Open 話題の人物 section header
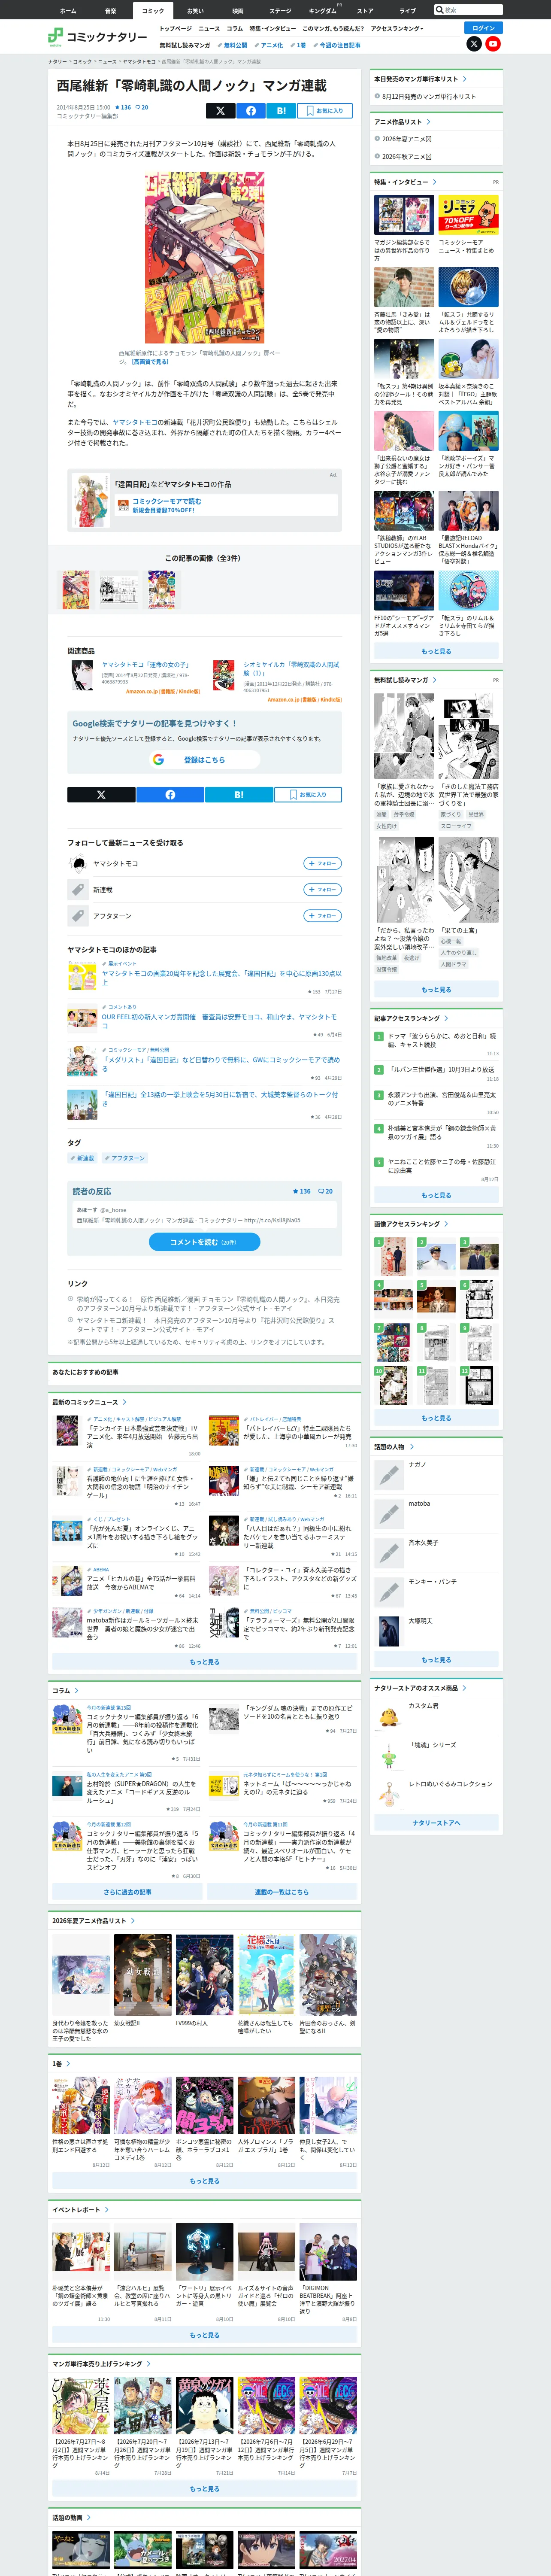The width and height of the screenshot is (551, 2576). tap(393, 1446)
